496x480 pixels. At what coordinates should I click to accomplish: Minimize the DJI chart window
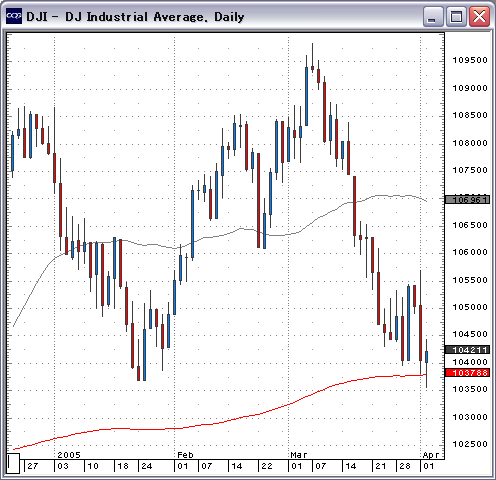point(433,16)
